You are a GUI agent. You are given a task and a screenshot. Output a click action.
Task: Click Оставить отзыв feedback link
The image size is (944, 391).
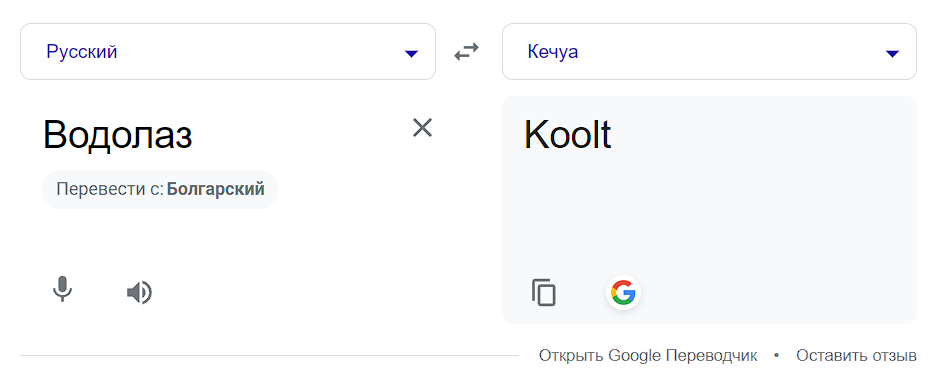click(856, 355)
